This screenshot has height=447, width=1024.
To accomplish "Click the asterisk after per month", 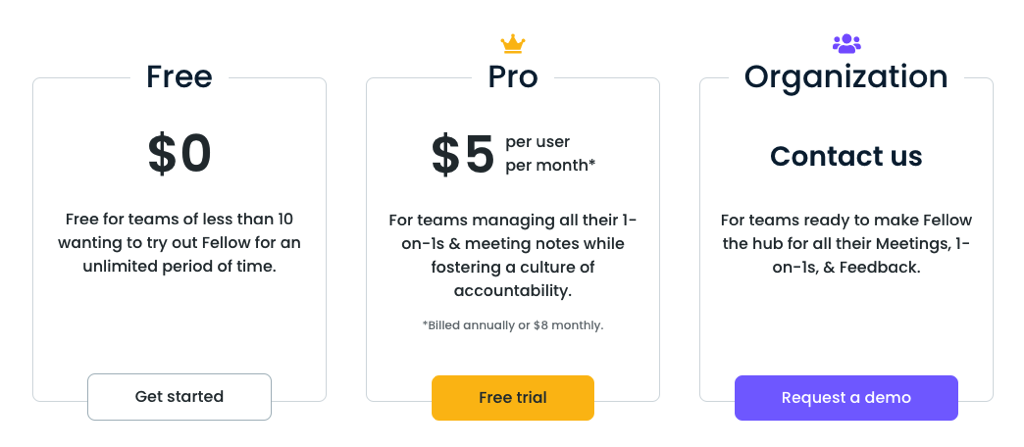I will coord(592,163).
